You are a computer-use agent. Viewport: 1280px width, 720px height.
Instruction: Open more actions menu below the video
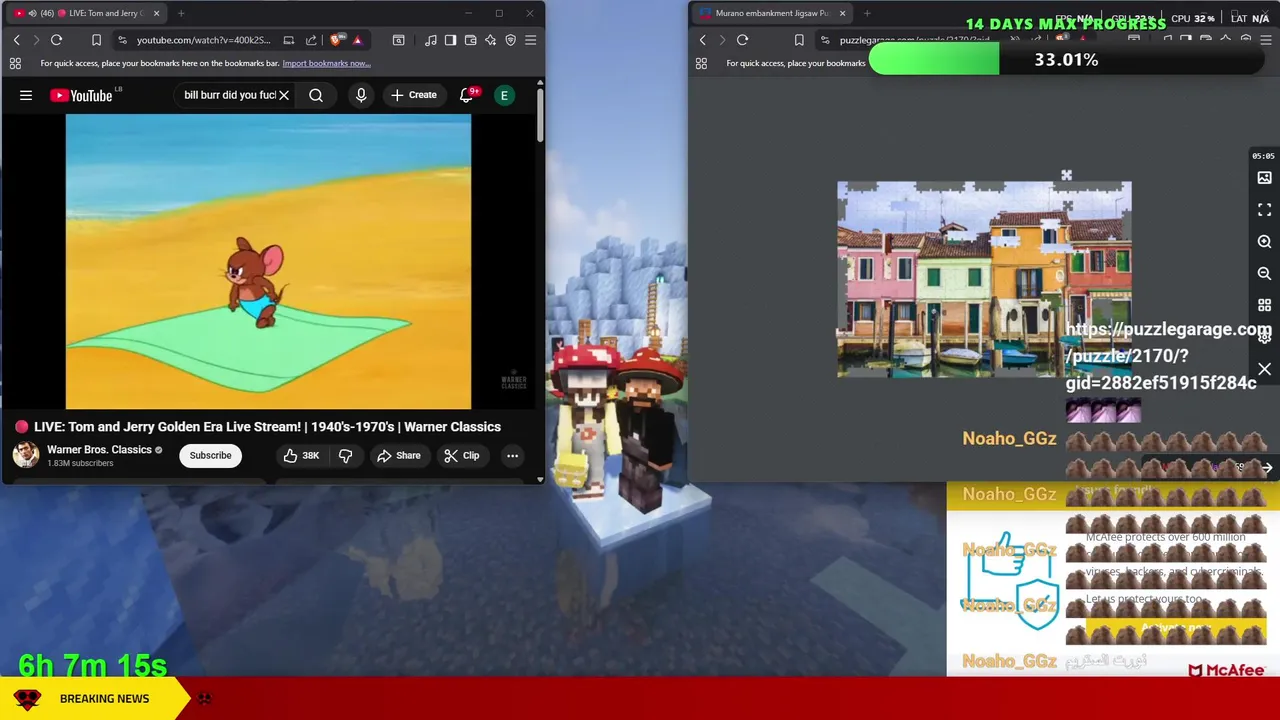point(512,455)
